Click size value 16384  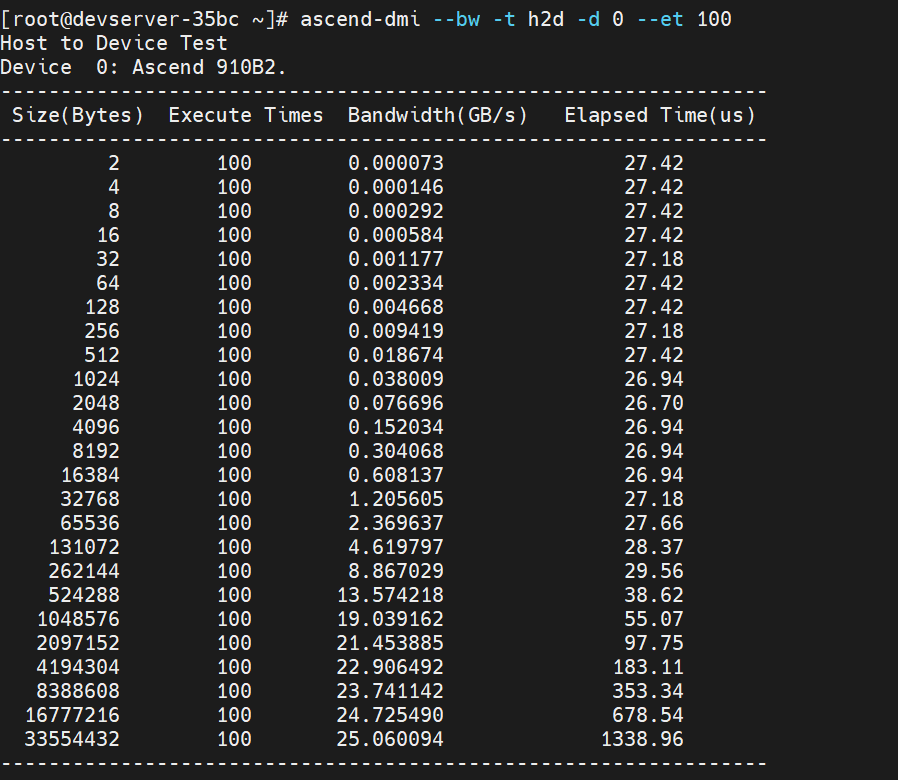tap(90, 475)
